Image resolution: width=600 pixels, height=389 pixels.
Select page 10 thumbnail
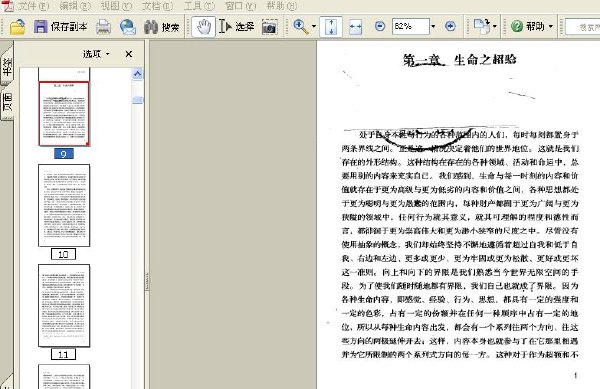[64, 205]
